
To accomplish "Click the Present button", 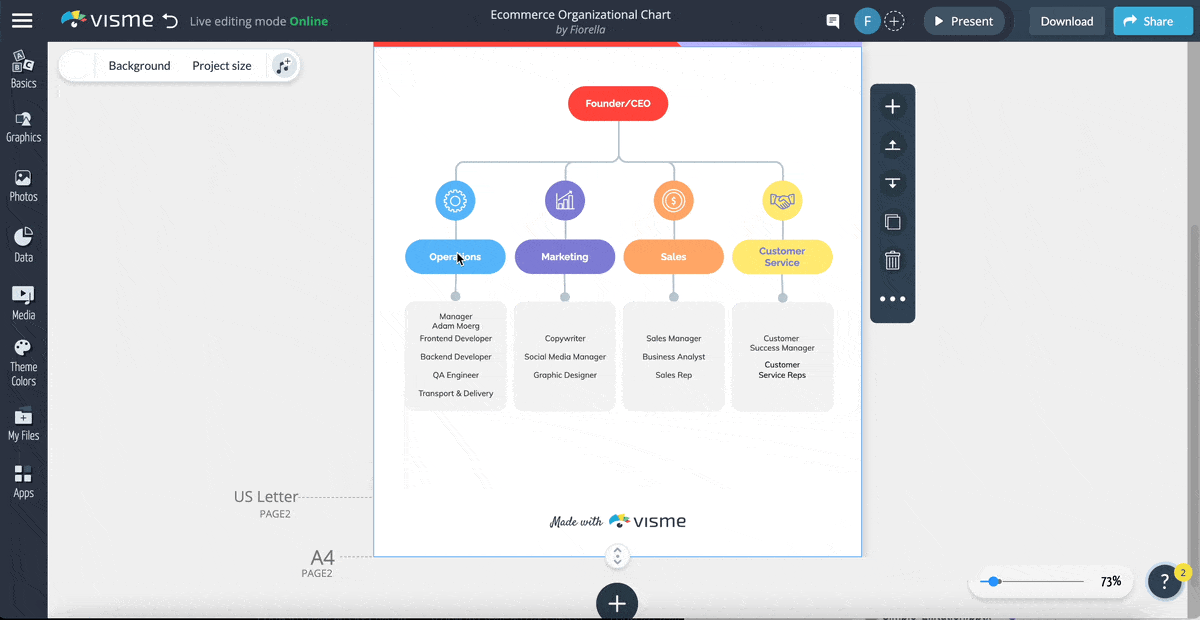I will [x=963, y=20].
